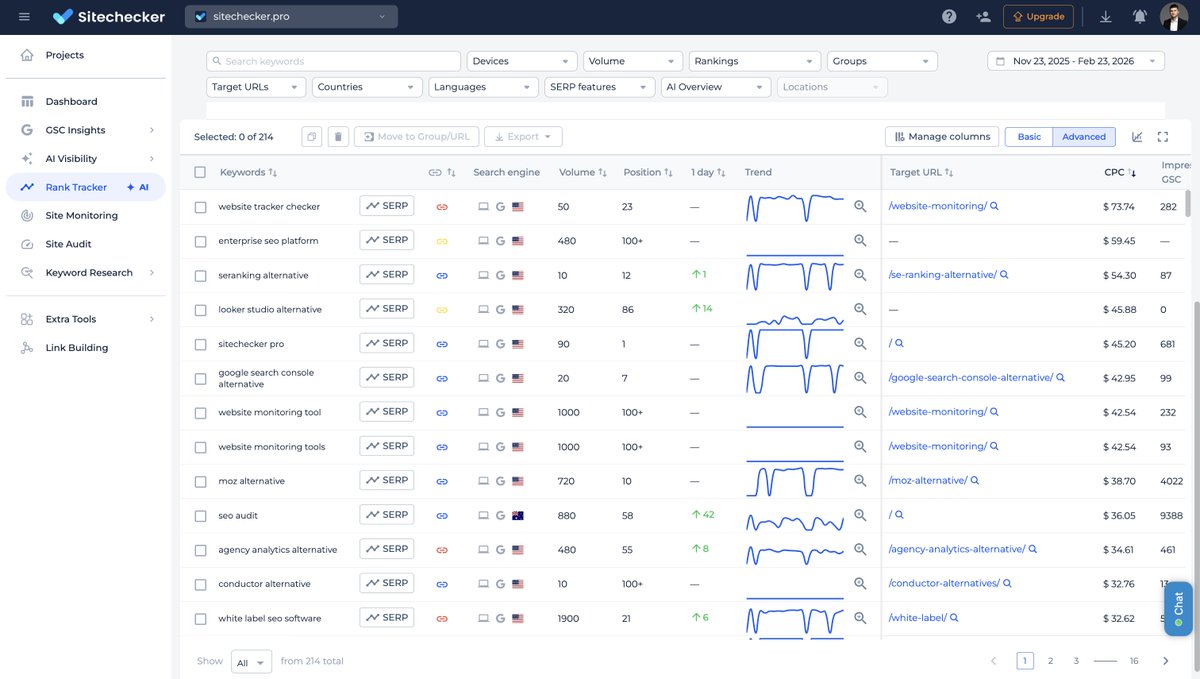Click the red link icon for website tracker checker

[x=442, y=206]
